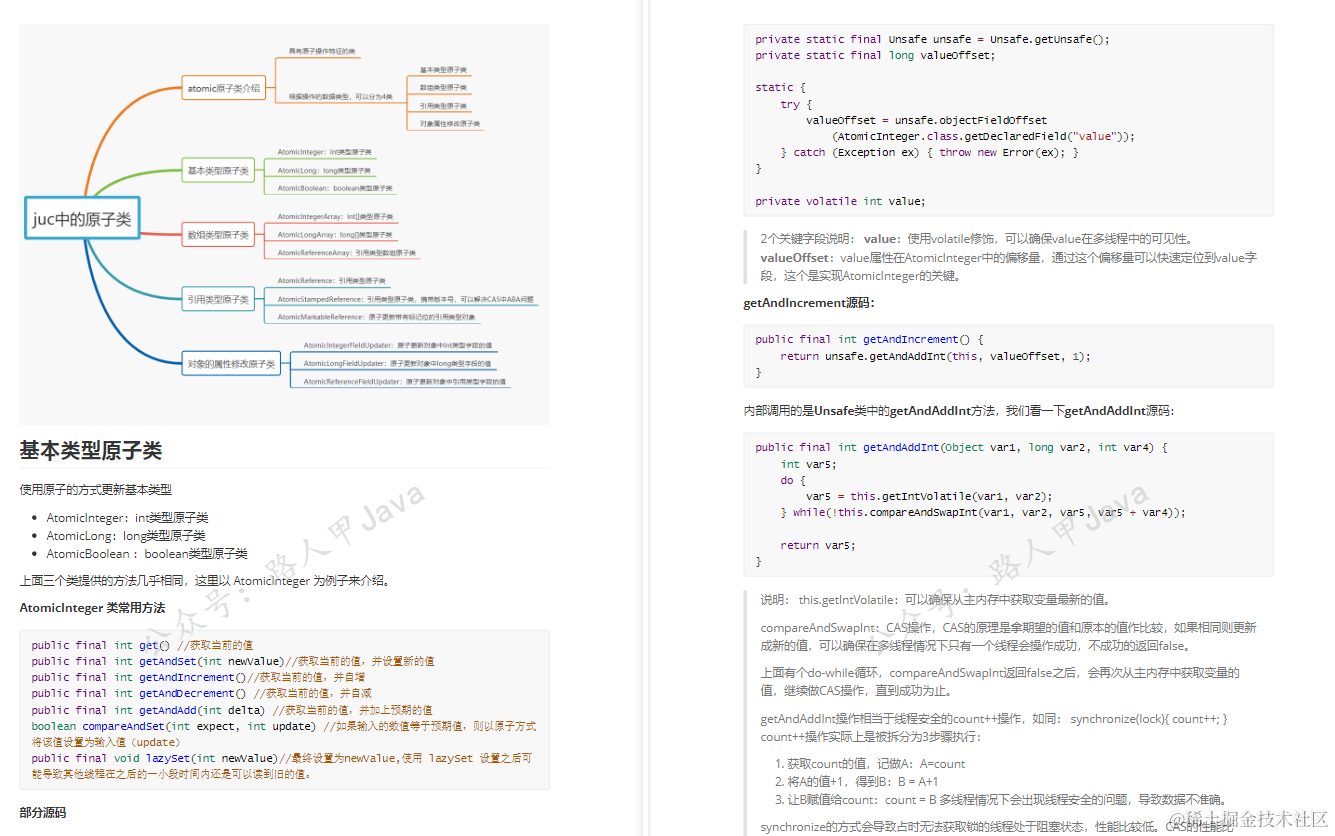This screenshot has height=836, width=1335.
Task: Click mind map leaf AtomicReferenceArray
Action: (x=346, y=253)
